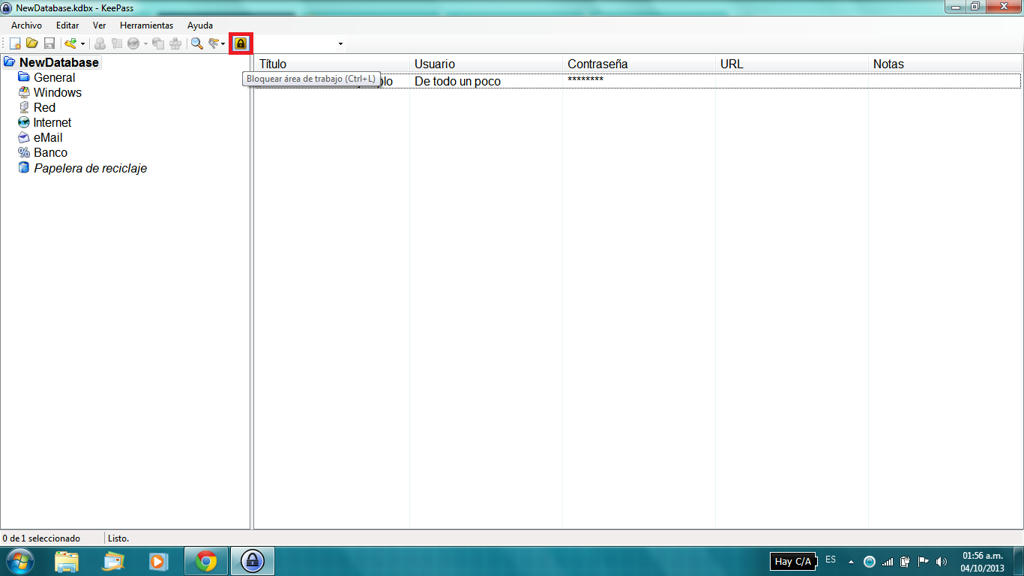Open the Open URL dropdown arrow
The width and height of the screenshot is (1024, 576).
point(145,44)
